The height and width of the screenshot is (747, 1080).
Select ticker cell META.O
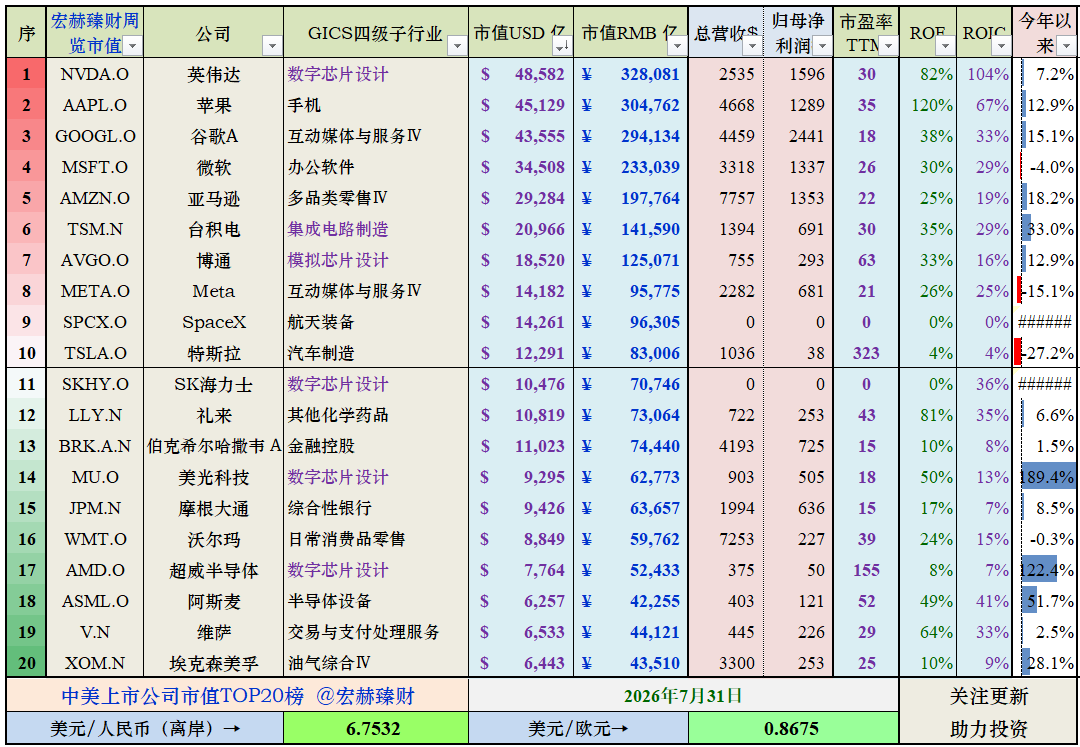tap(95, 291)
